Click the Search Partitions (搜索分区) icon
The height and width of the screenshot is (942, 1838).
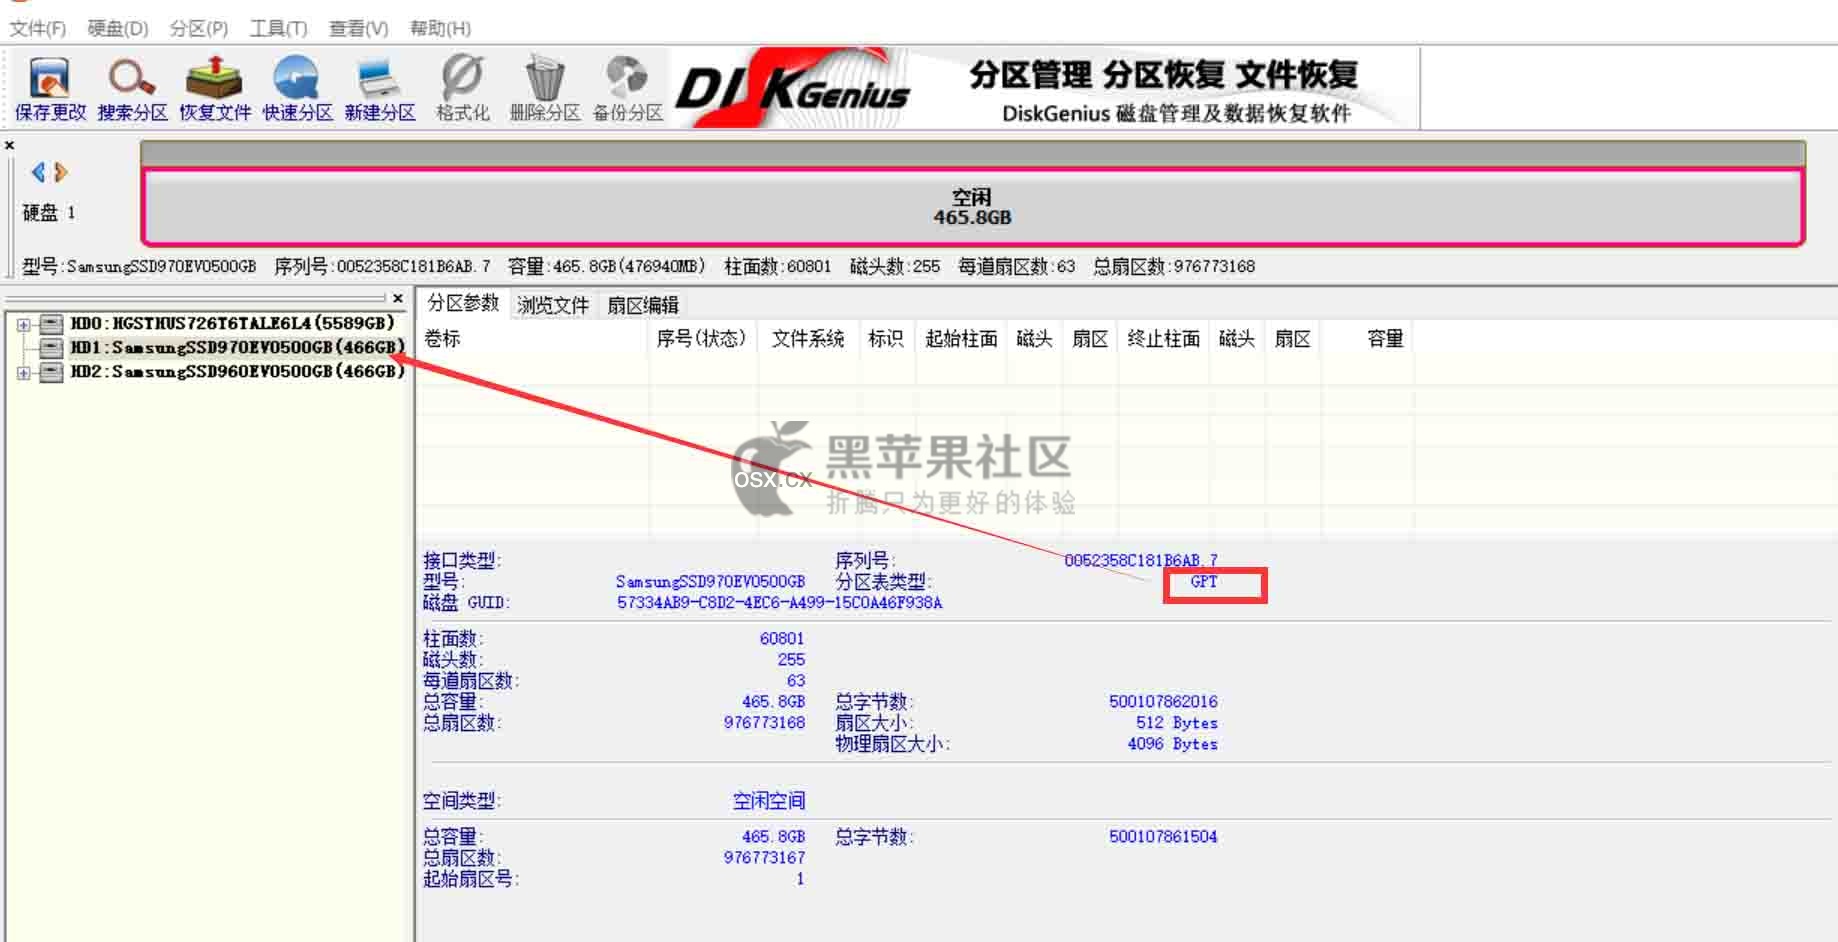[132, 88]
